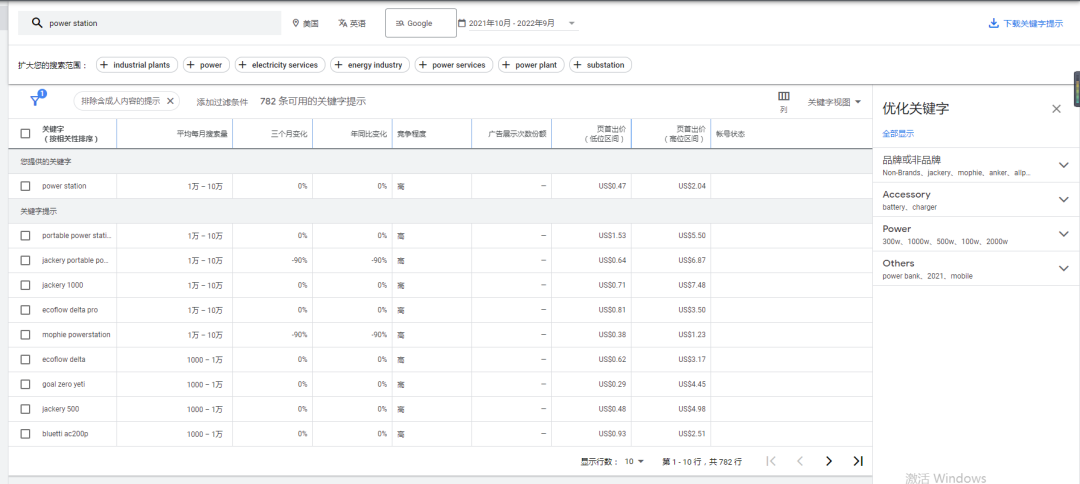Viewport: 1080px width, 484px height.
Task: Open the filter funnel icon
Action: point(36,100)
